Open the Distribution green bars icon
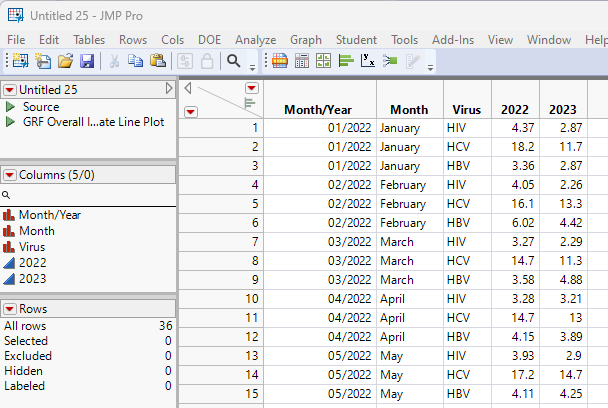The width and height of the screenshot is (608, 408). (x=346, y=61)
